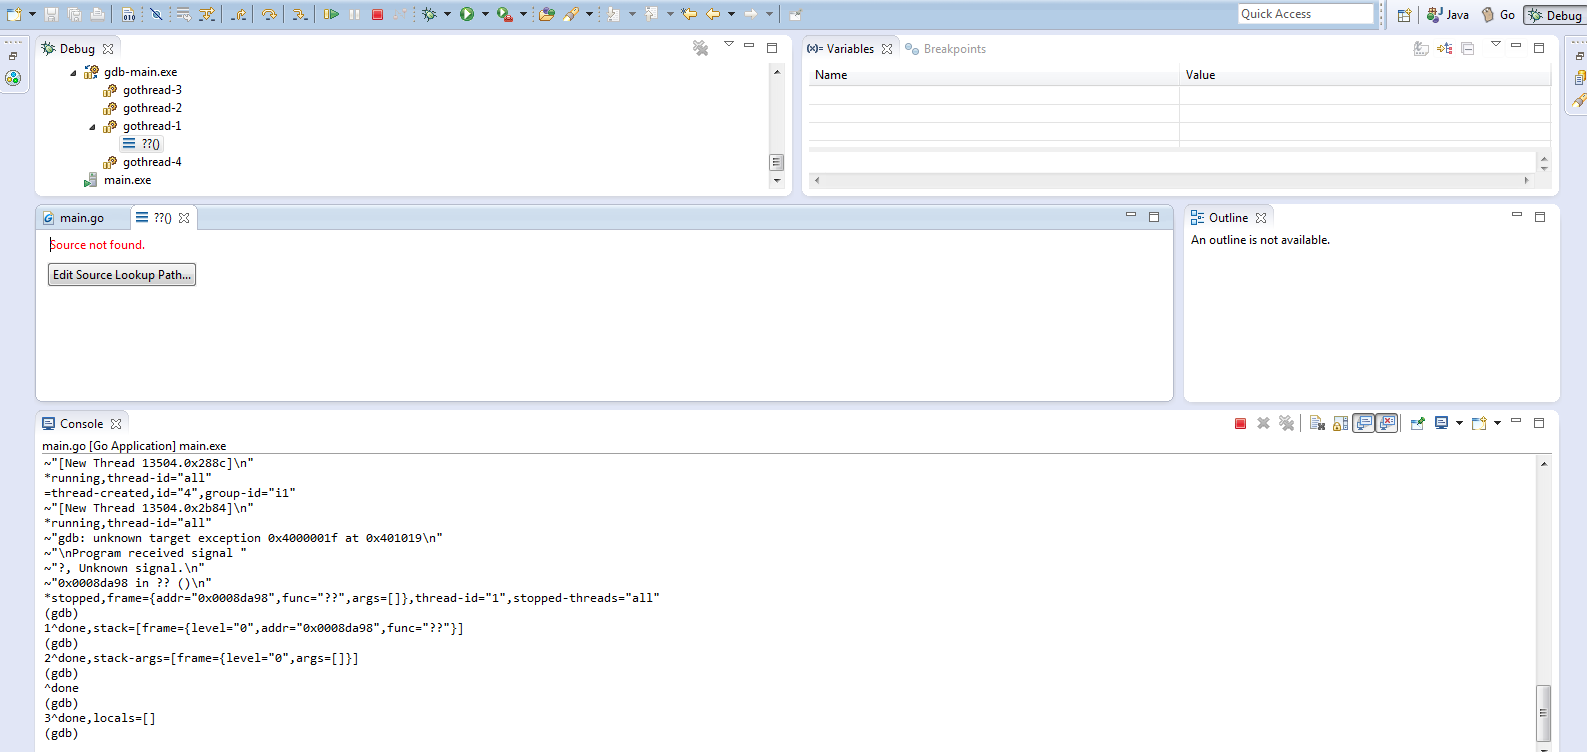Click the Instruction Stepping Mode icon

point(129,14)
